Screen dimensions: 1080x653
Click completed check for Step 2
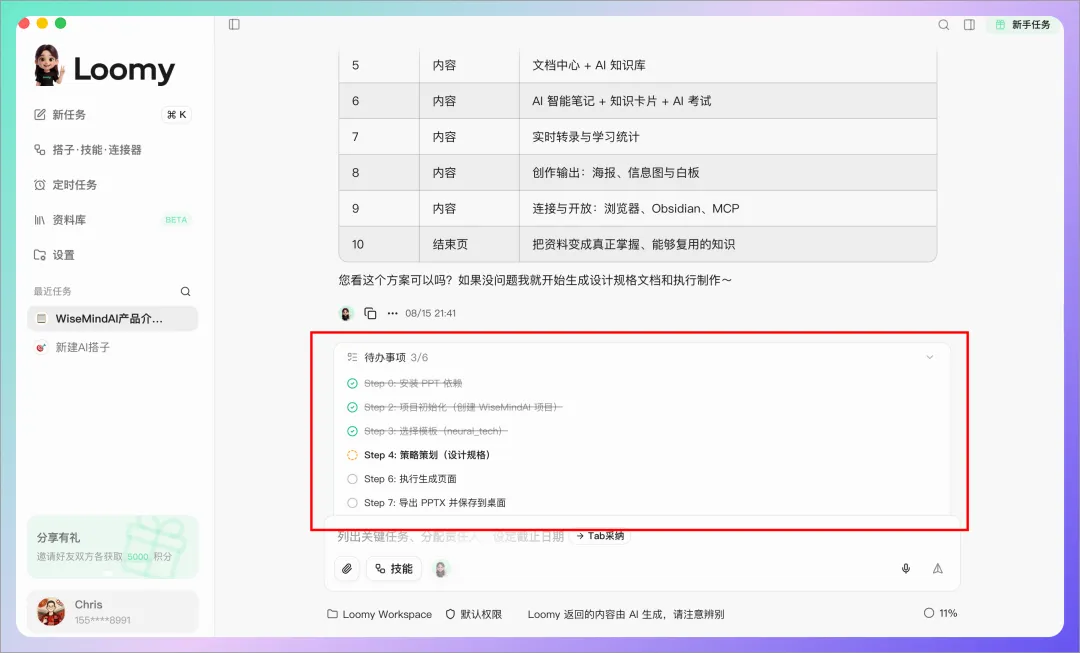coord(352,407)
